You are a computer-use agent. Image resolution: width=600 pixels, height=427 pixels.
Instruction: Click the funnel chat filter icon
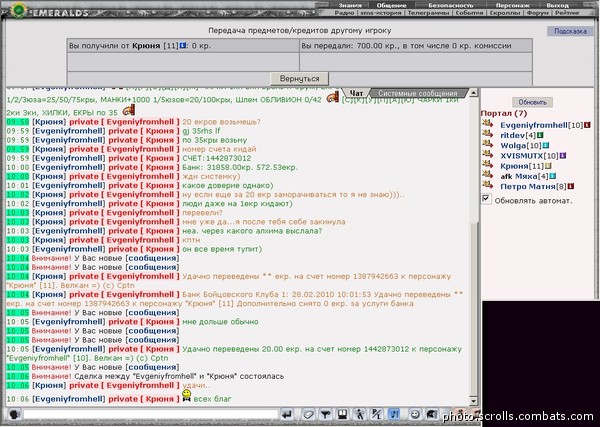[x=325, y=414]
